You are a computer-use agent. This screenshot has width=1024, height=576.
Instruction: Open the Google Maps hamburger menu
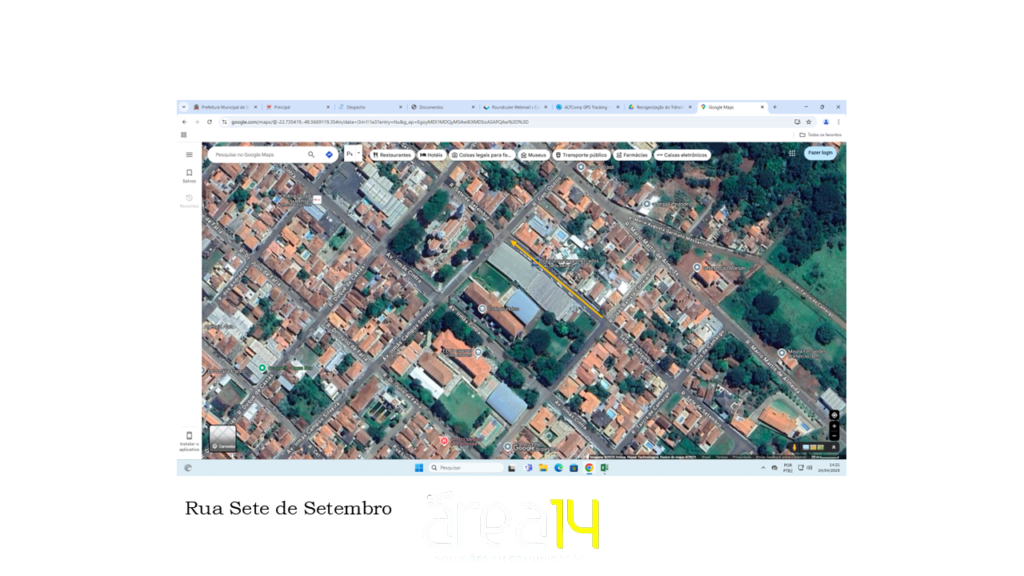click(189, 155)
